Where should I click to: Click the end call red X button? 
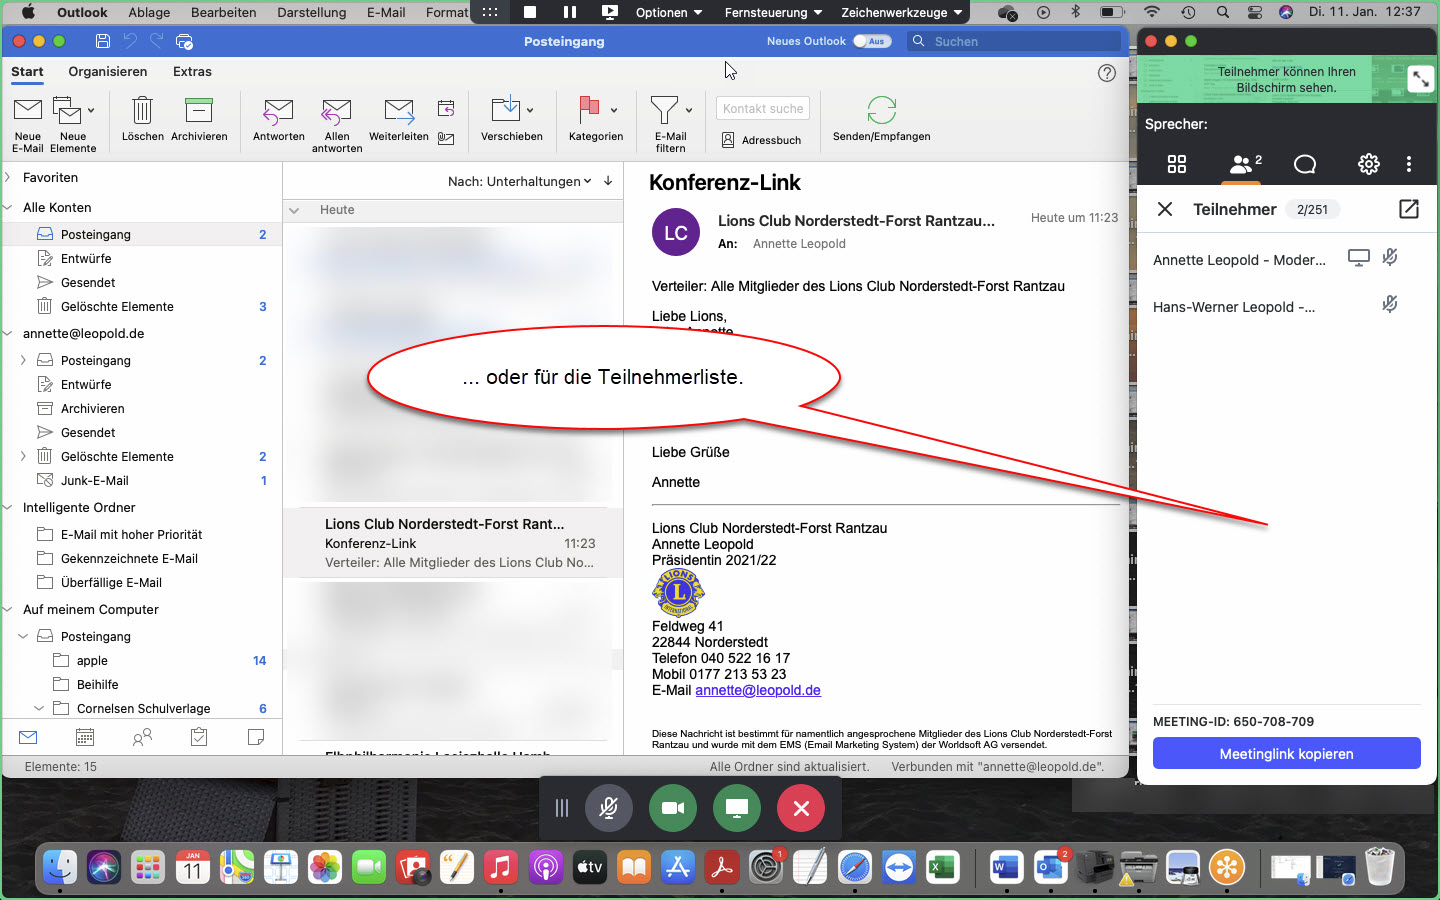pos(801,808)
